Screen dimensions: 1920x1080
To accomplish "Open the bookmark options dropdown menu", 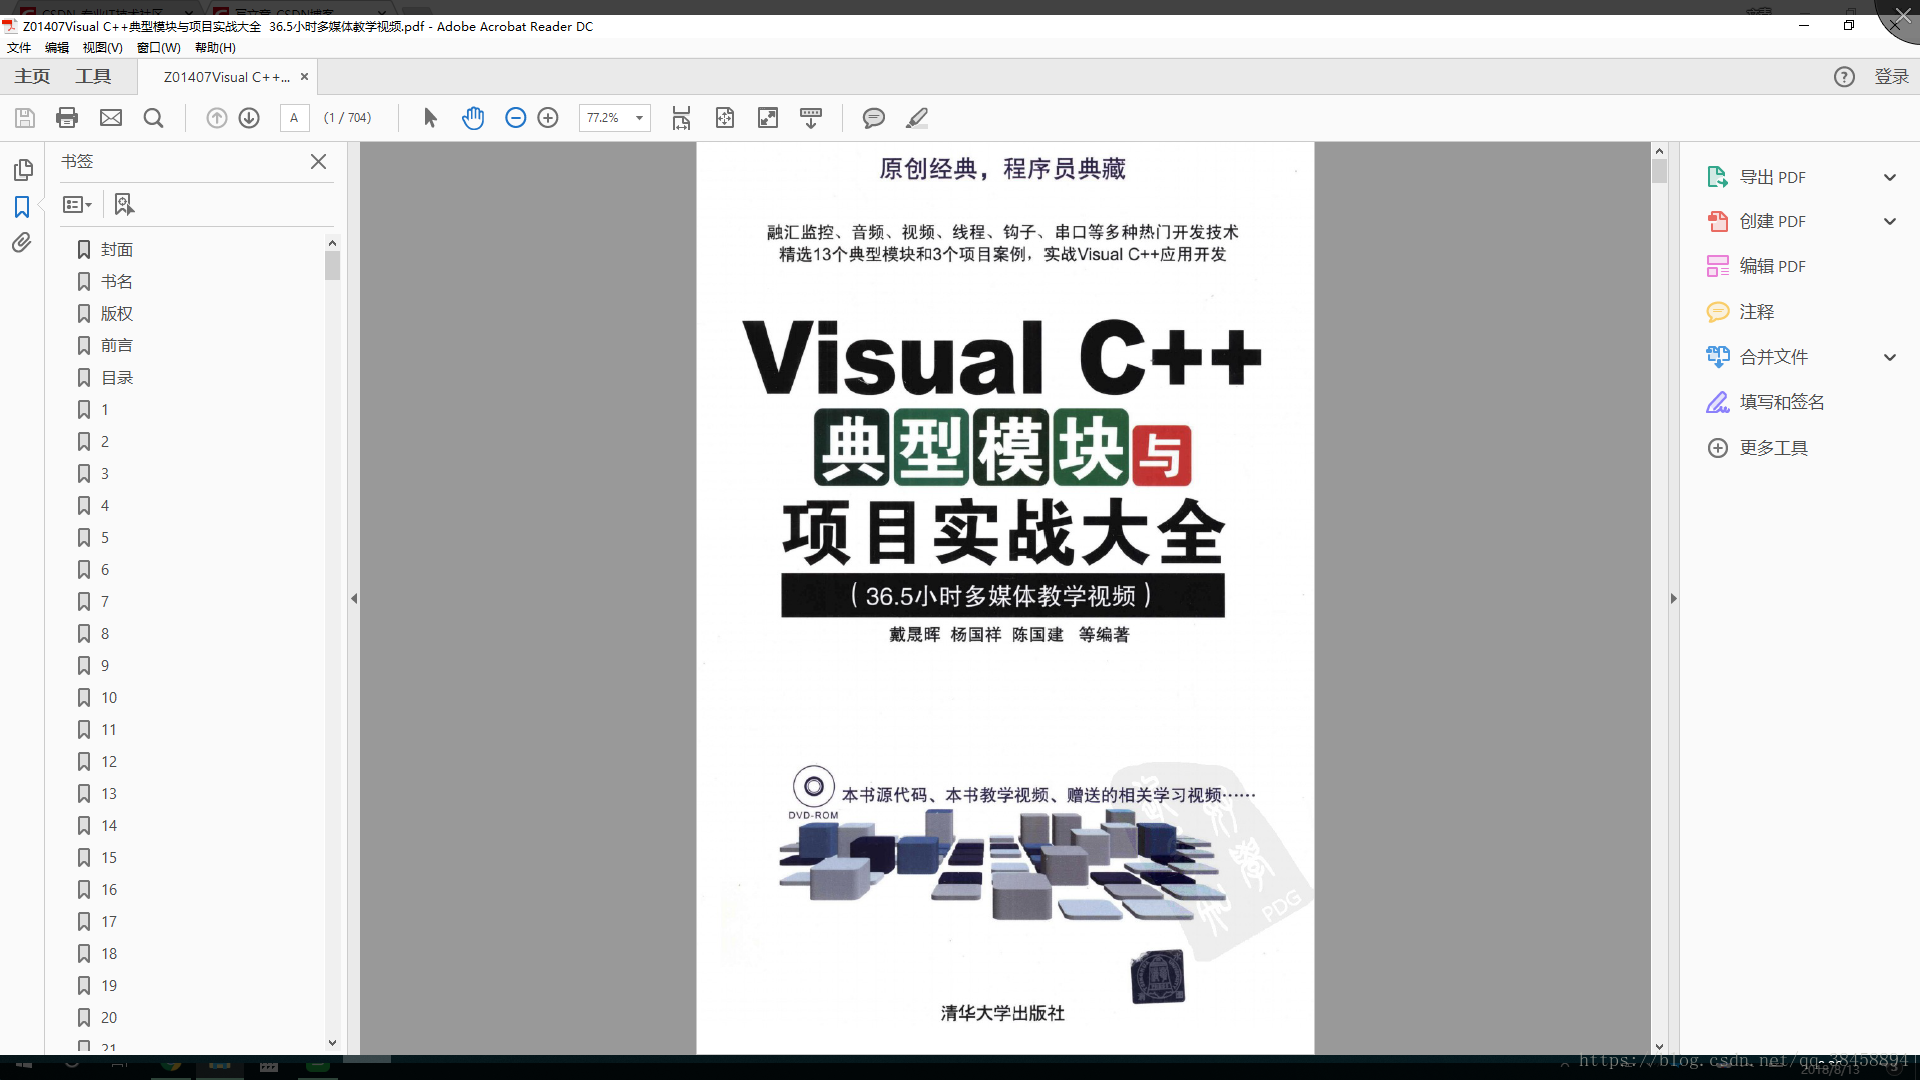I will coord(77,204).
